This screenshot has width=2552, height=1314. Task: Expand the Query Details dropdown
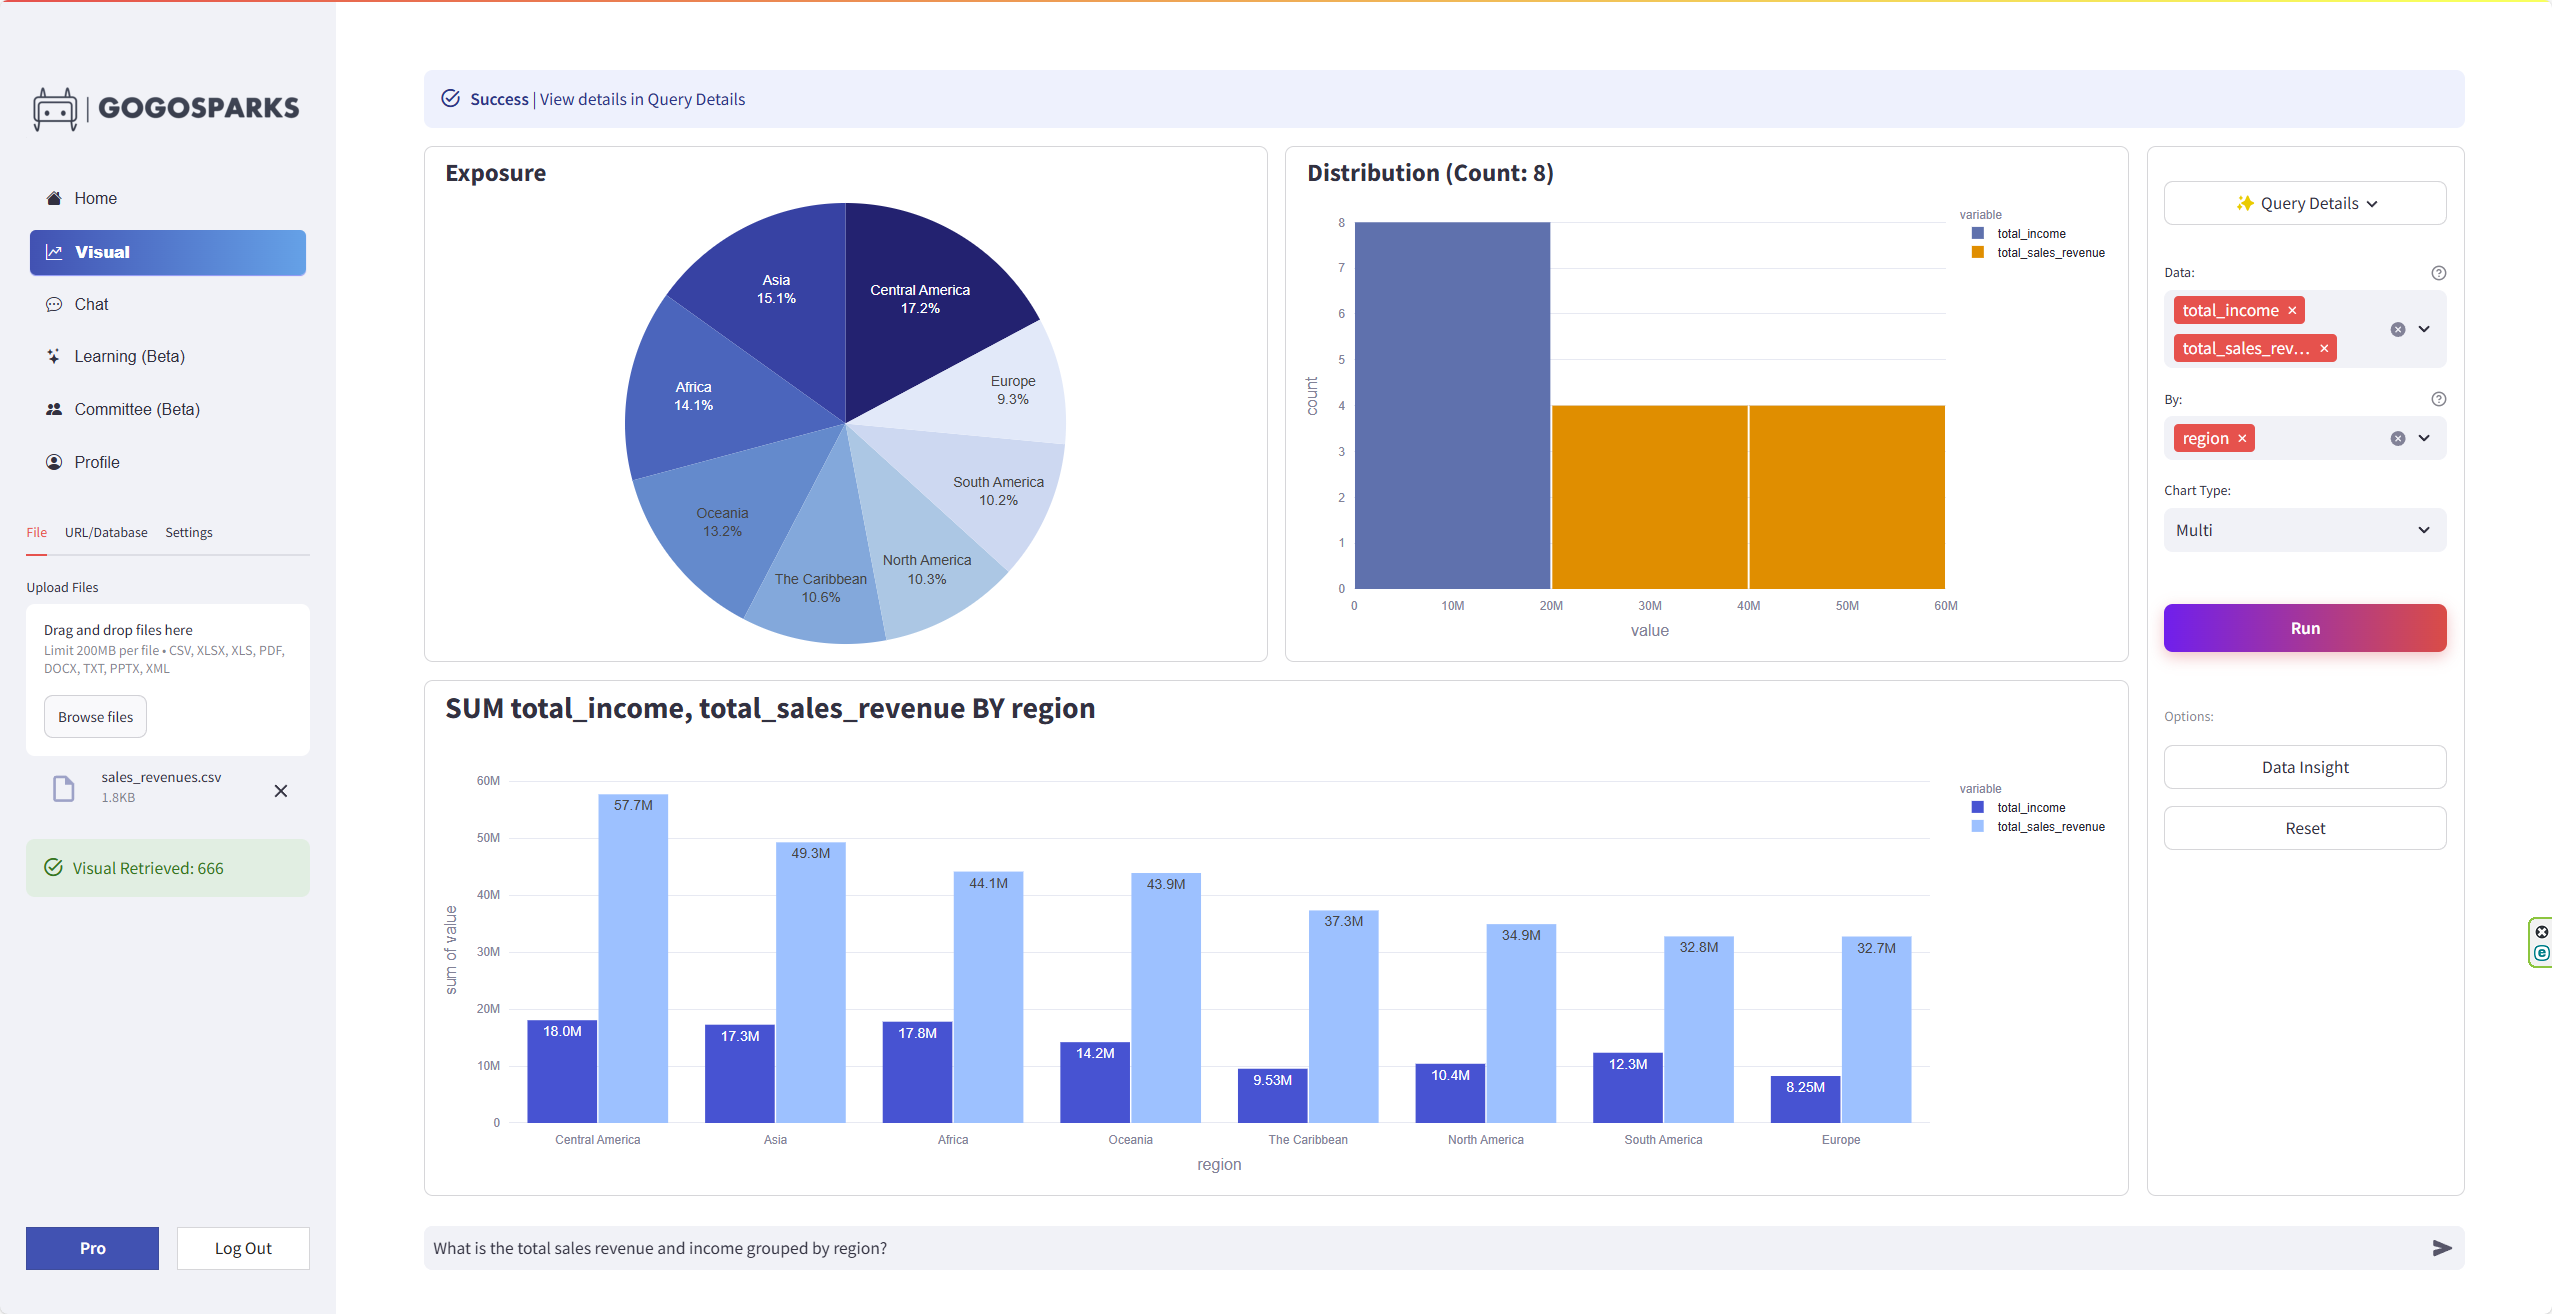[x=2305, y=203]
